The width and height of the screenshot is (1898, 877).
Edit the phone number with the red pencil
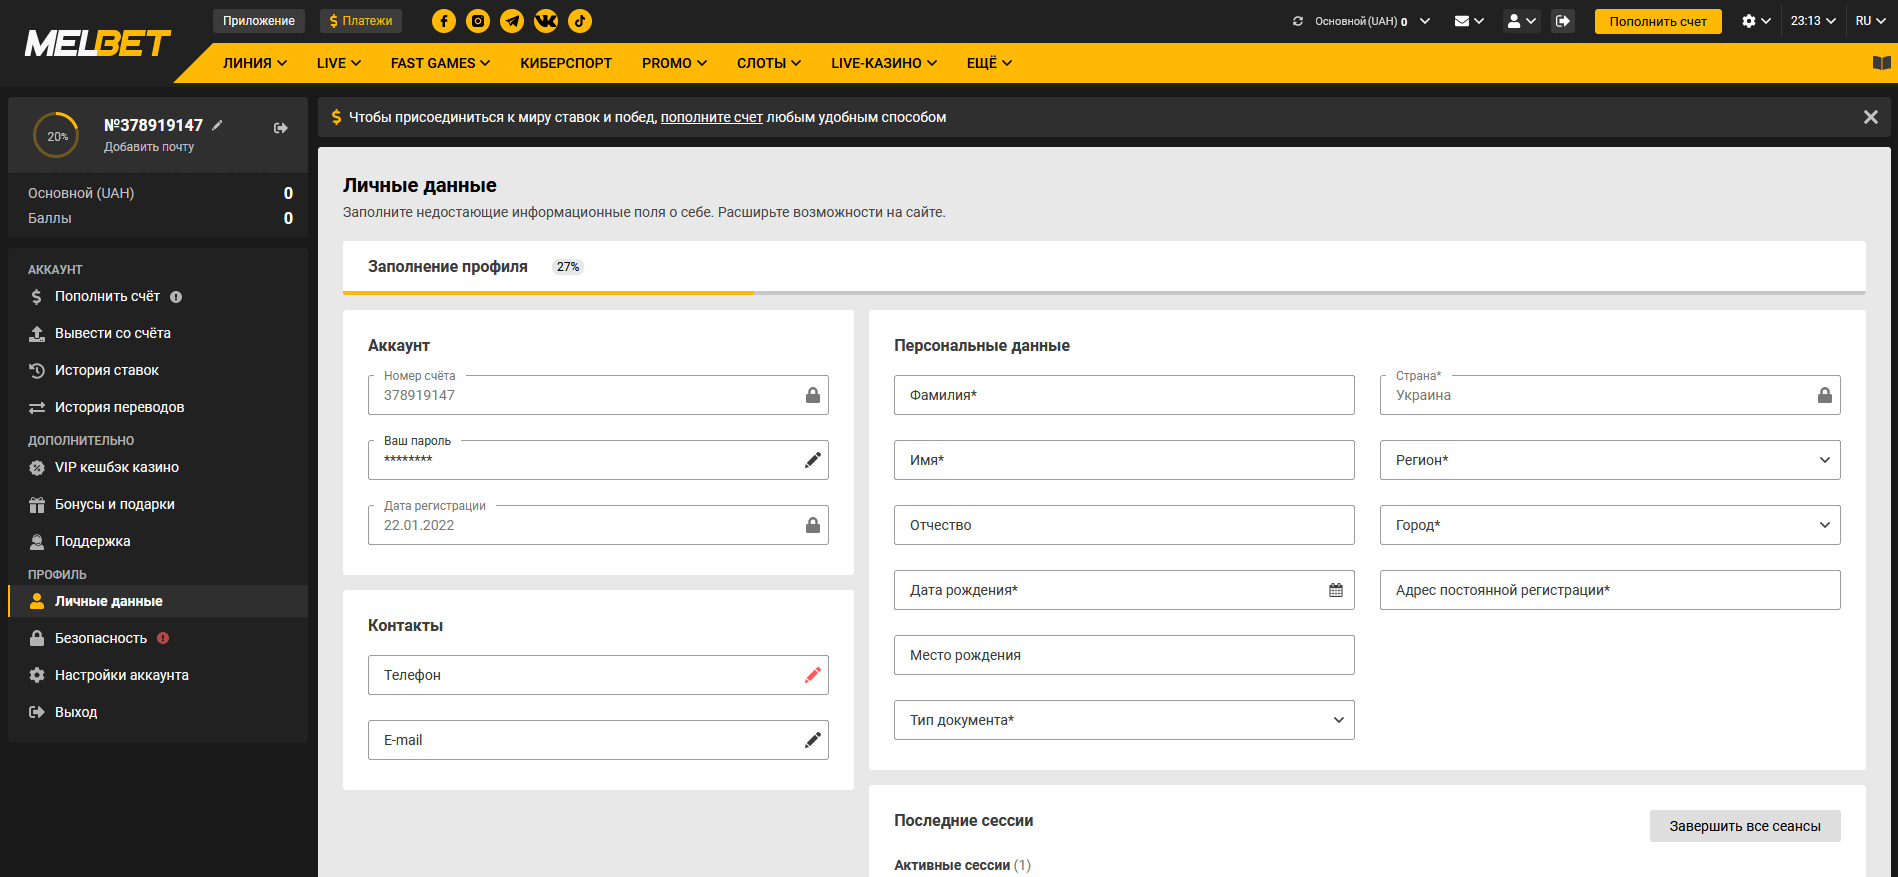pyautogui.click(x=813, y=675)
